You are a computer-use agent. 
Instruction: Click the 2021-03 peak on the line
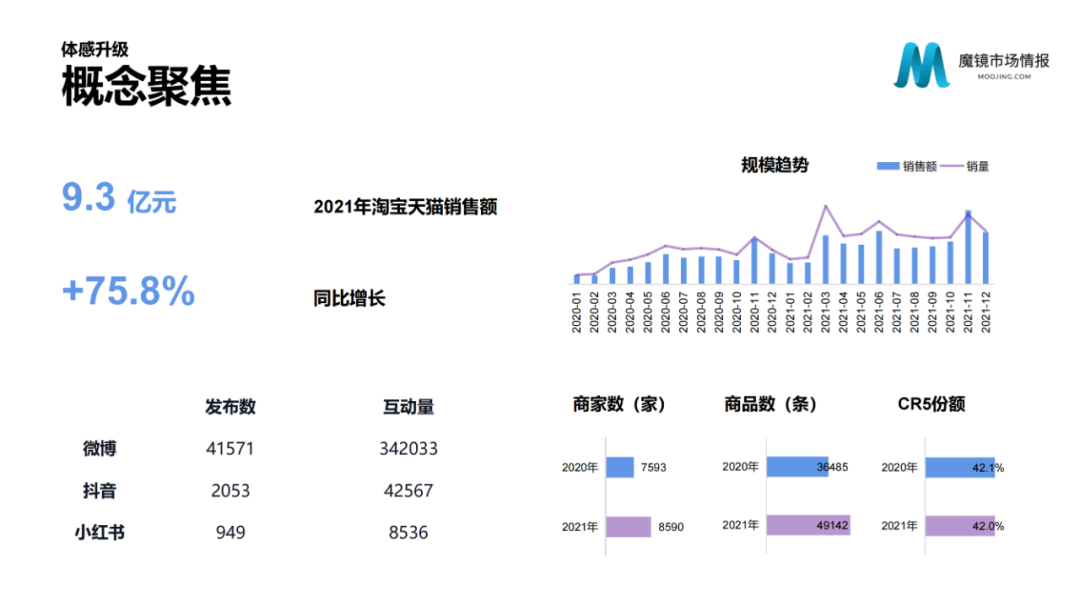[x=825, y=206]
